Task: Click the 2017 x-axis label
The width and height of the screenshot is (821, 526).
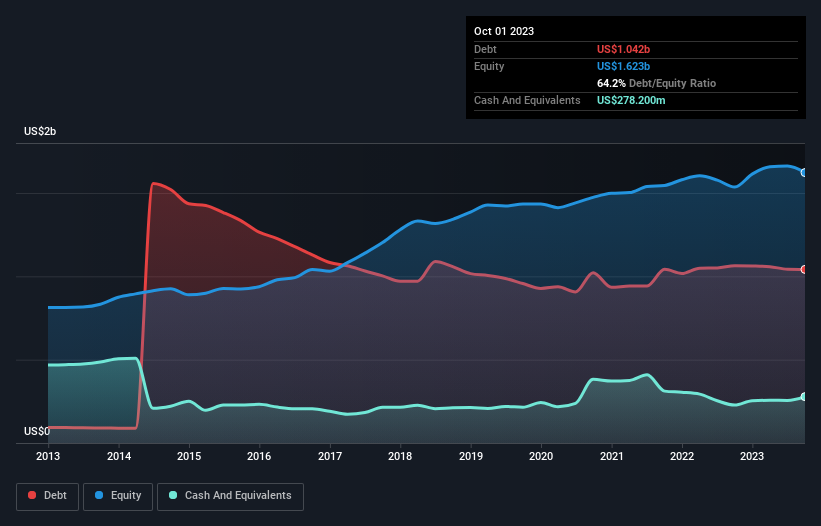Action: (330, 456)
